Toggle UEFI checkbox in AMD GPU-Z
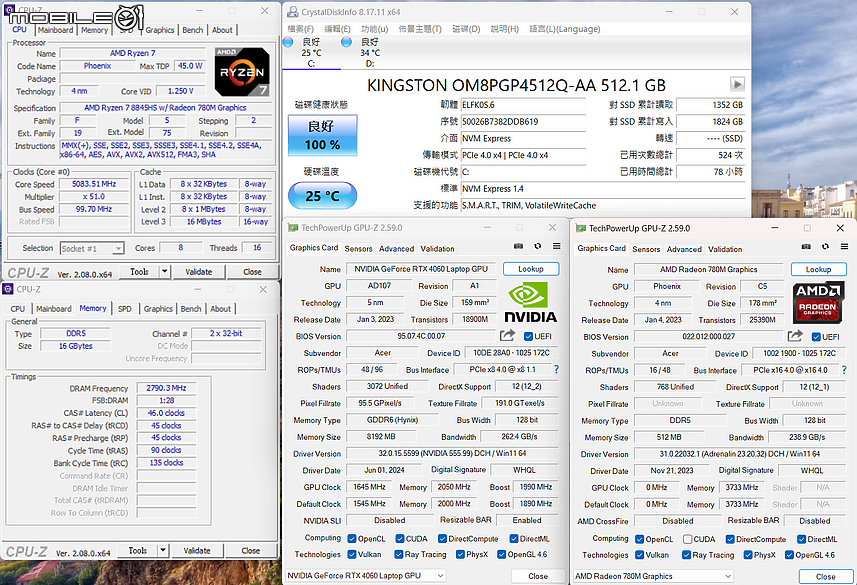 click(x=816, y=337)
